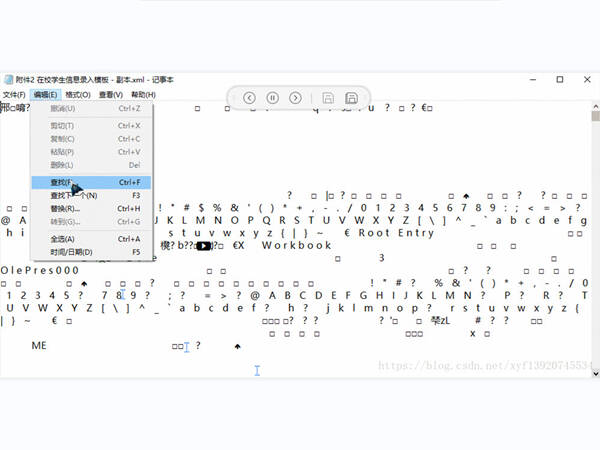Maximize the Notepad window

pos(560,80)
